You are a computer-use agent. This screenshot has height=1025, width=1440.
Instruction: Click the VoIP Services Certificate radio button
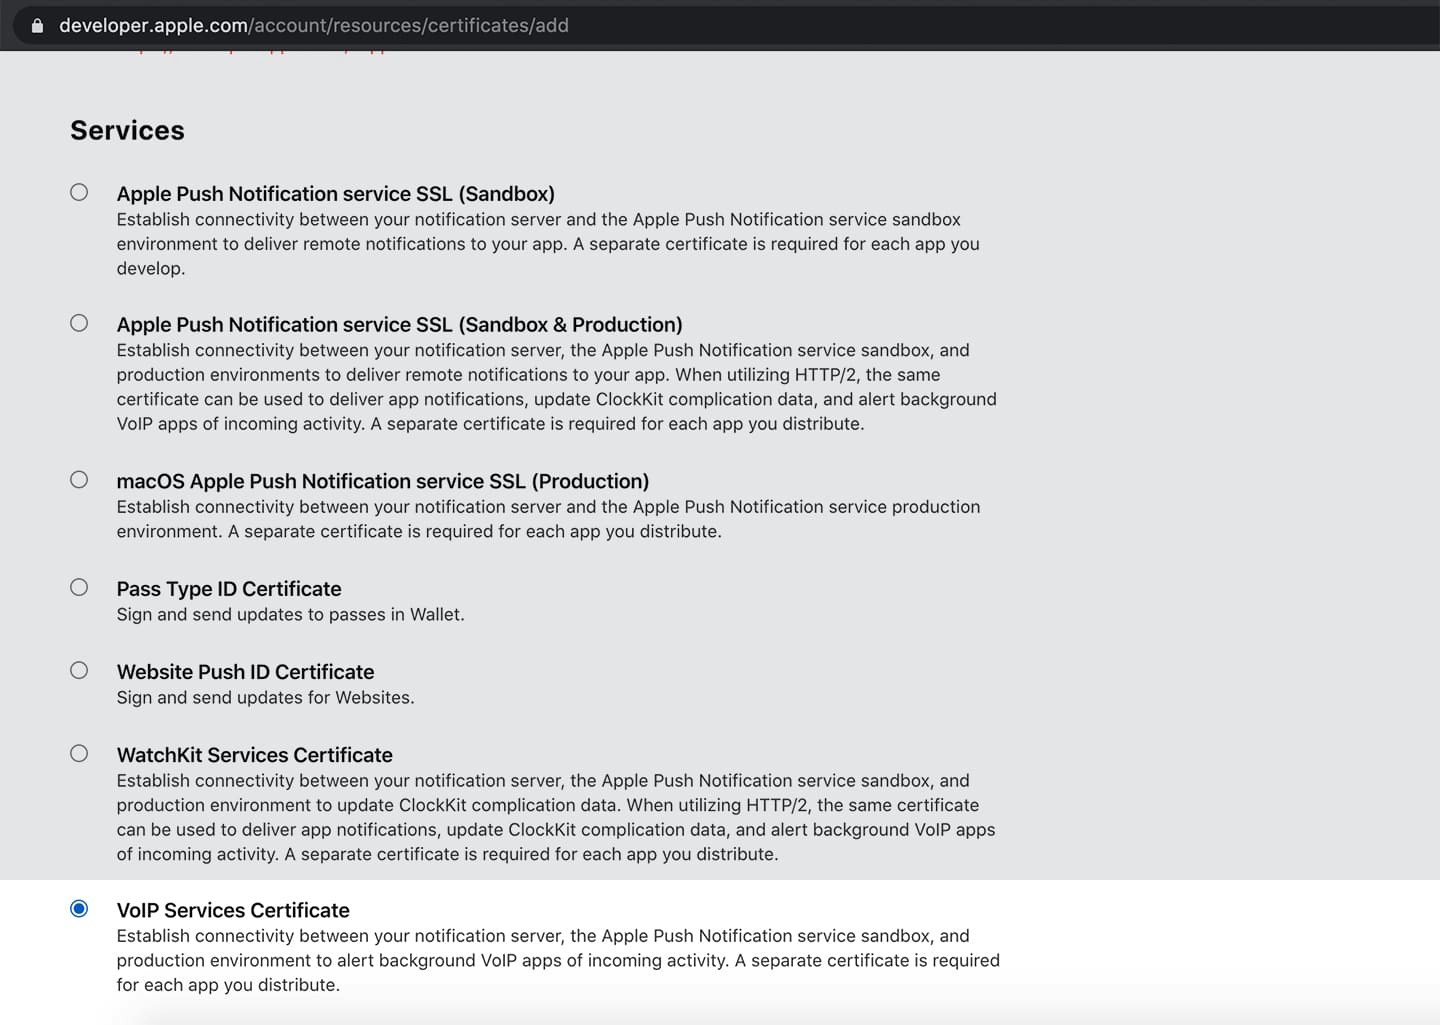click(x=79, y=908)
